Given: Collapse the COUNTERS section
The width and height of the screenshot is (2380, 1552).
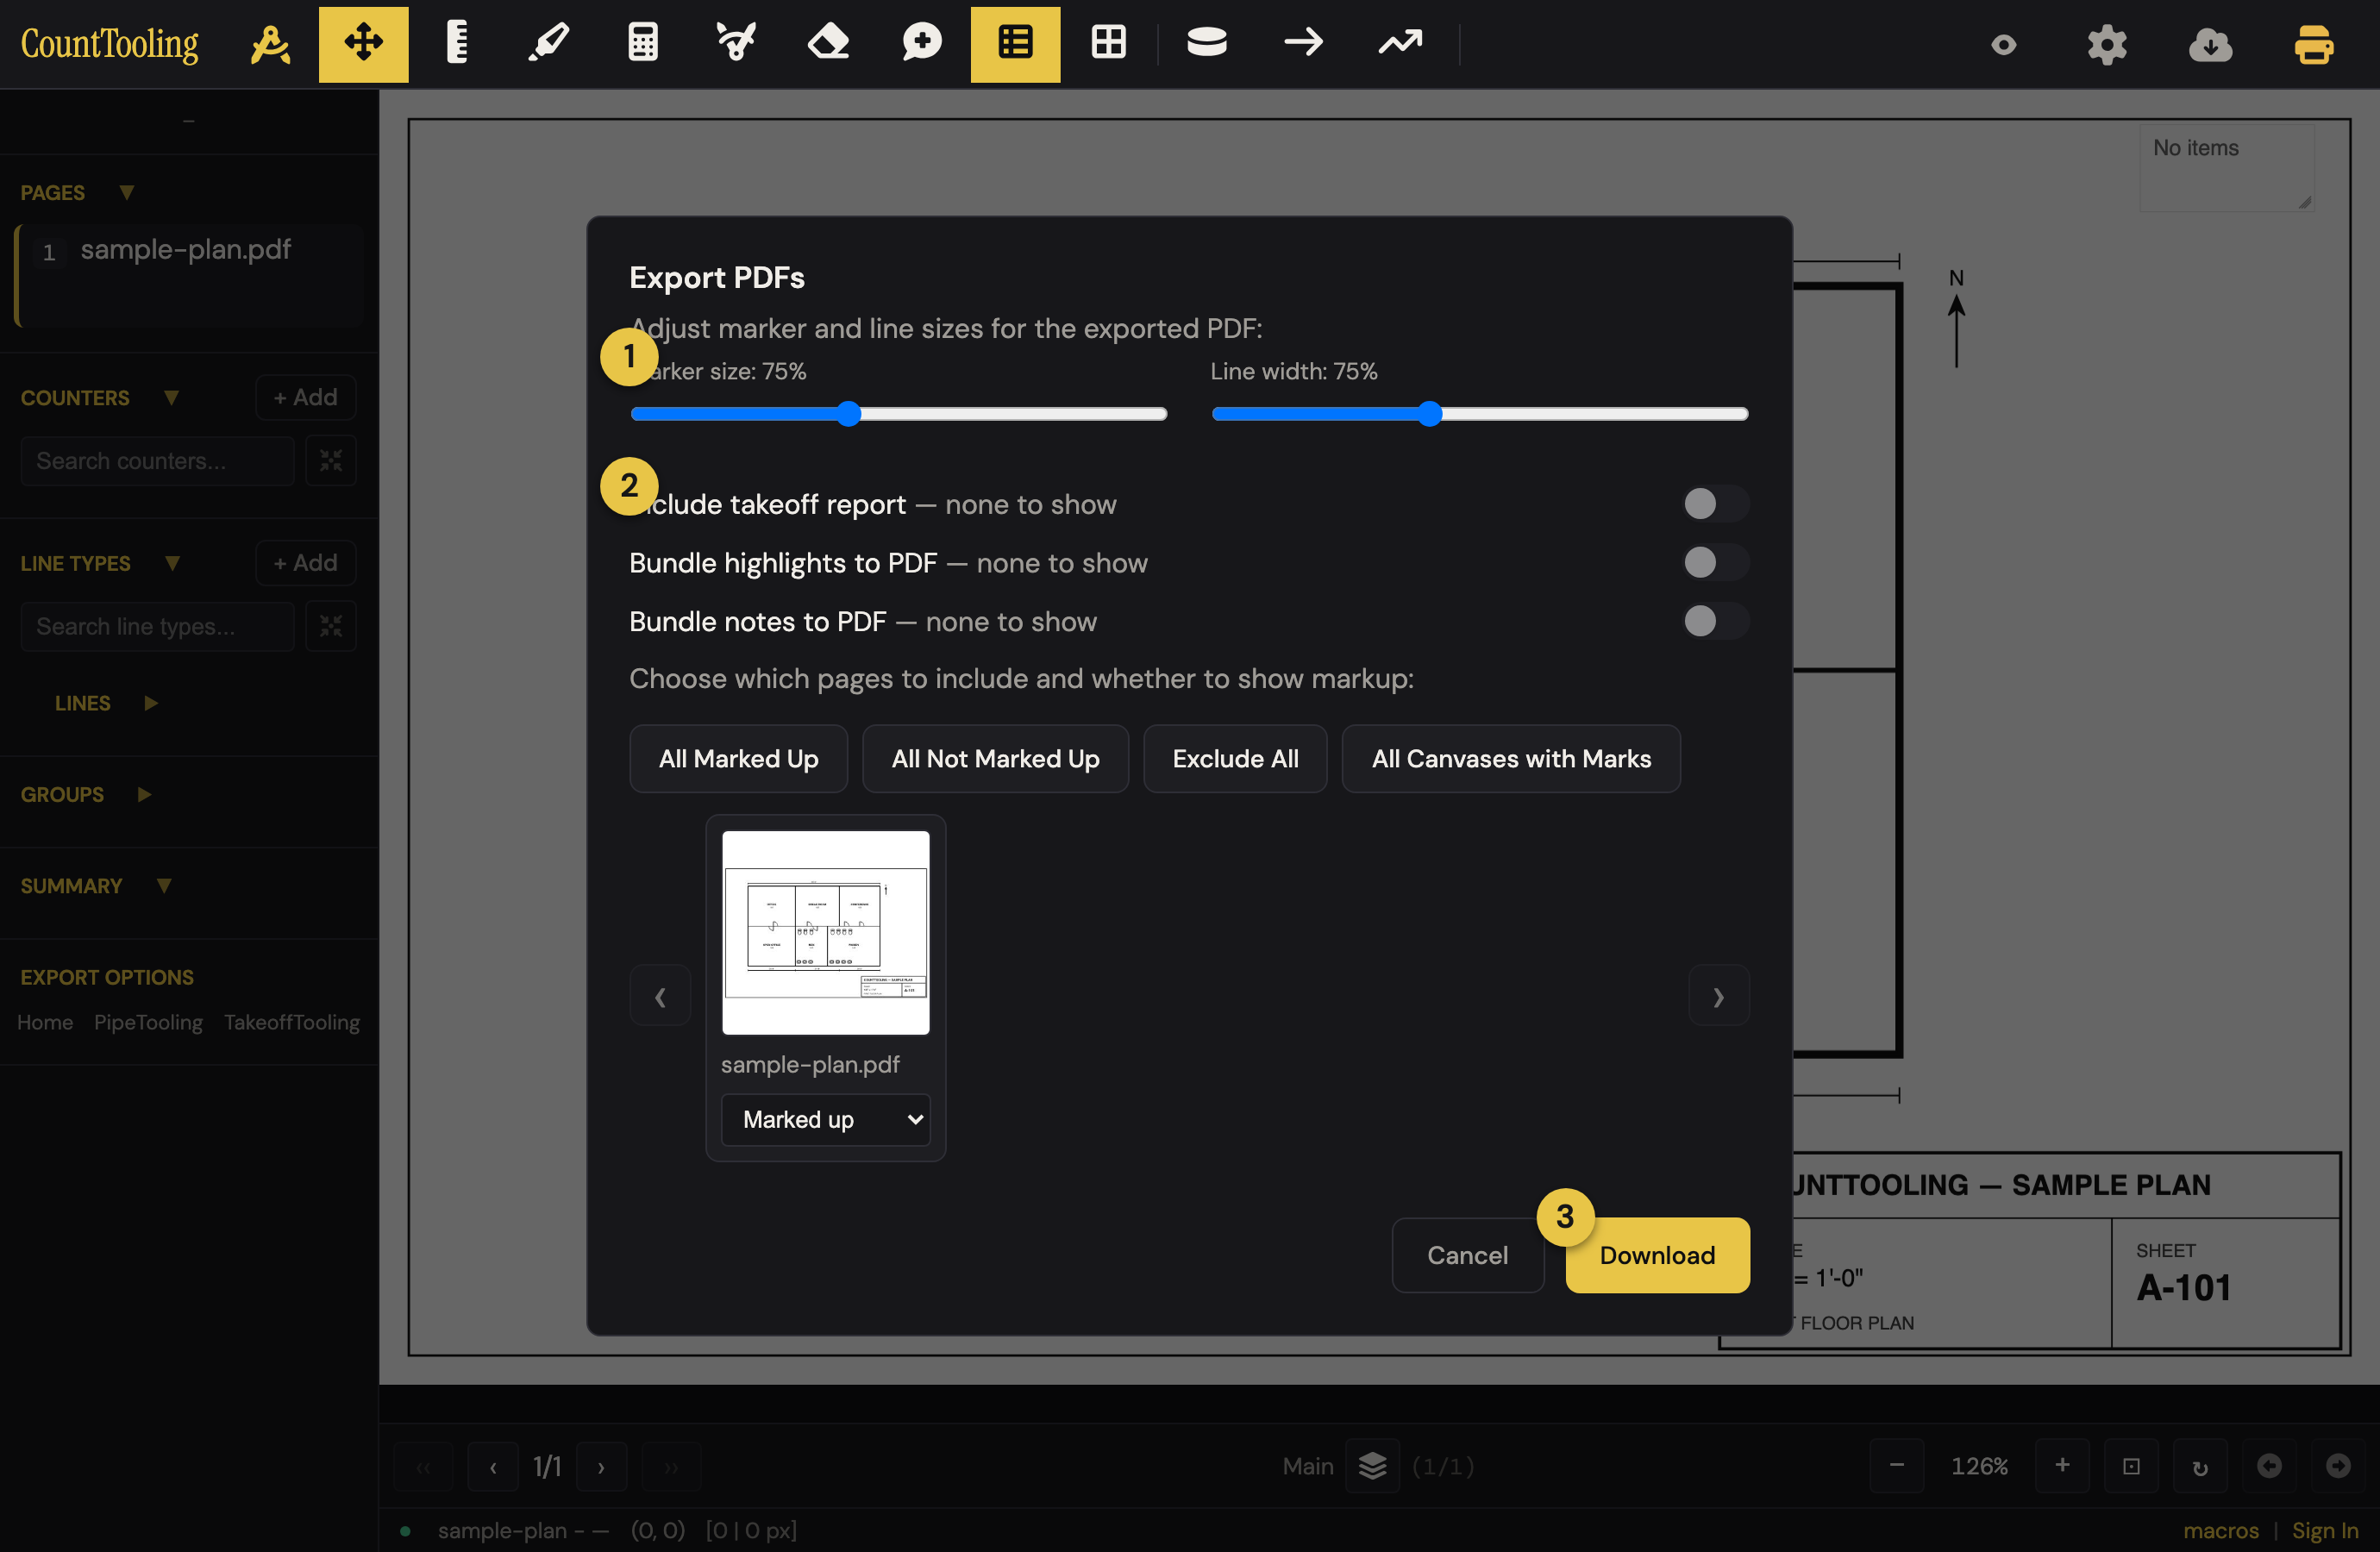Looking at the screenshot, I should (171, 398).
